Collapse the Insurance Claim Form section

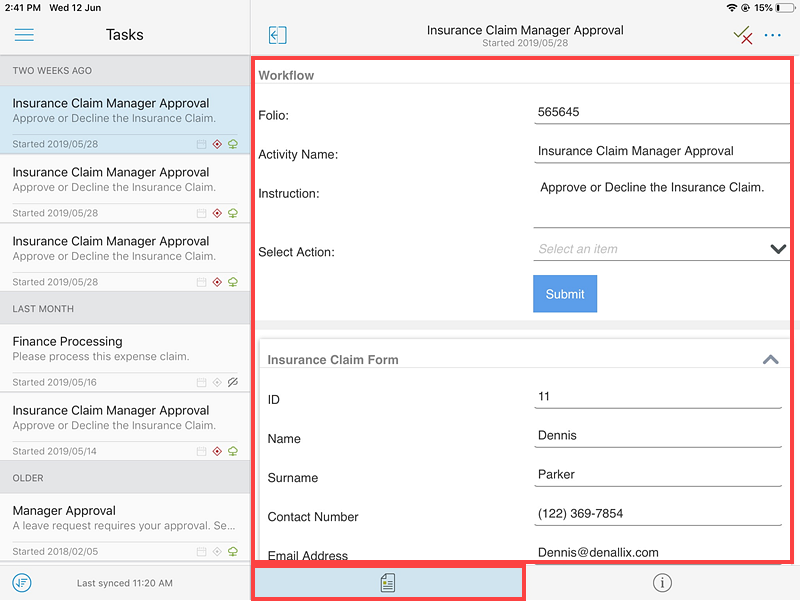[x=770, y=359]
